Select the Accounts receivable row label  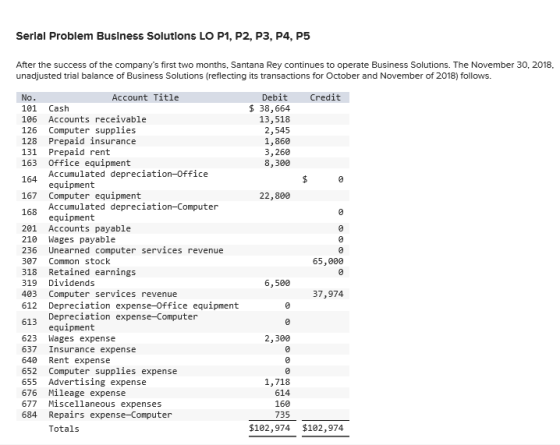[97, 119]
